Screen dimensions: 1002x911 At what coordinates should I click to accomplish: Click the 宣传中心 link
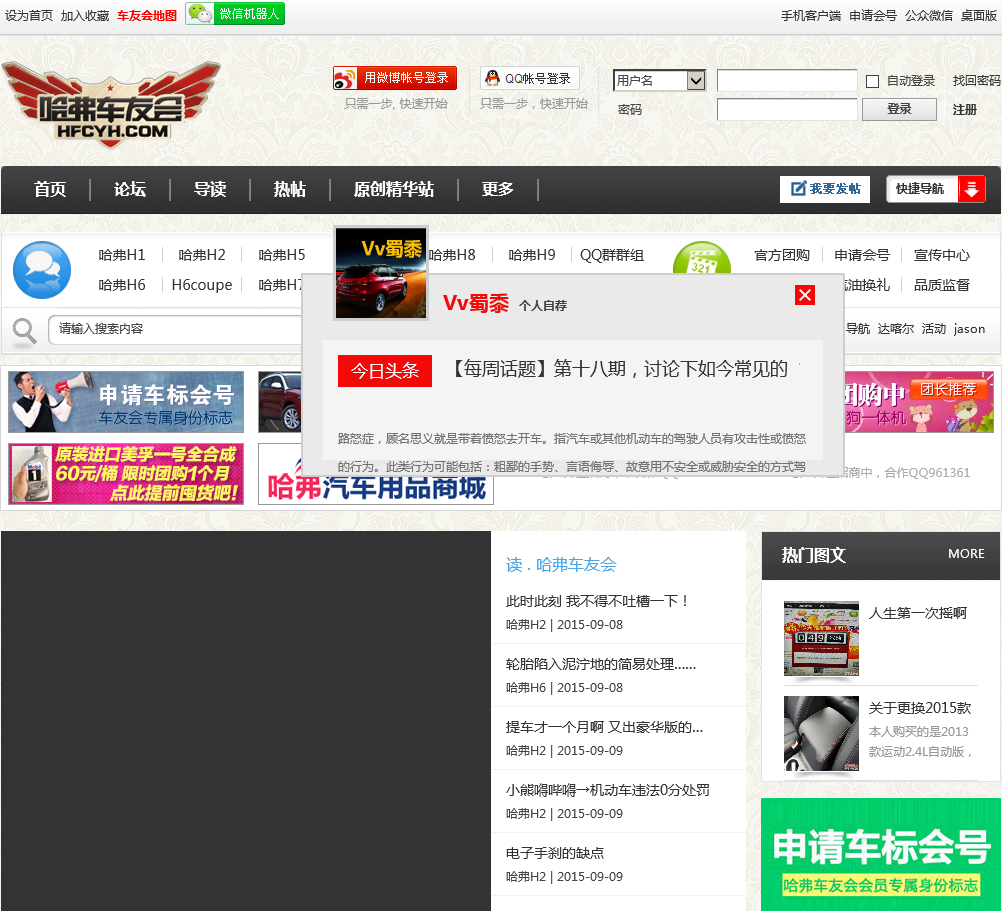coord(941,255)
